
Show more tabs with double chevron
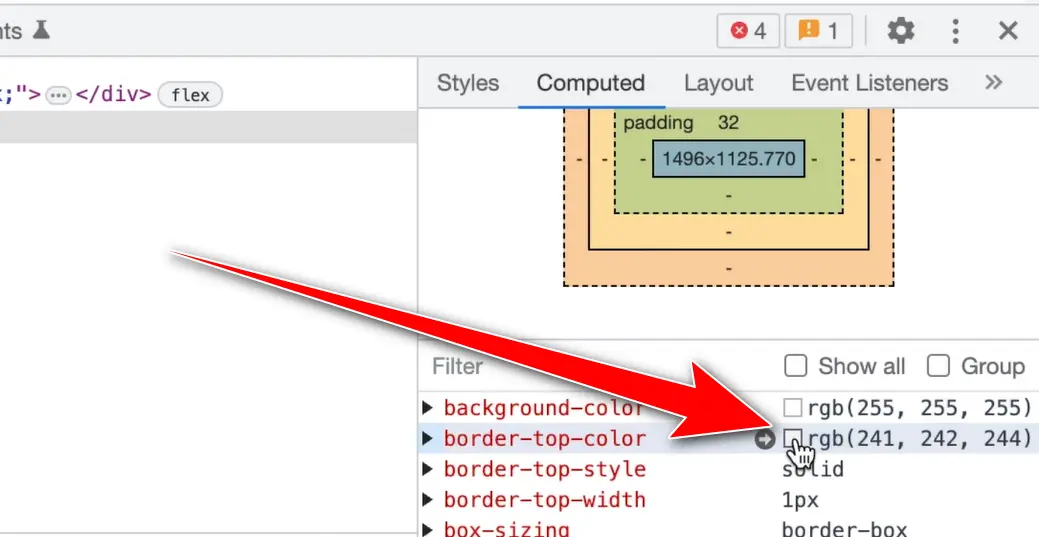click(993, 83)
